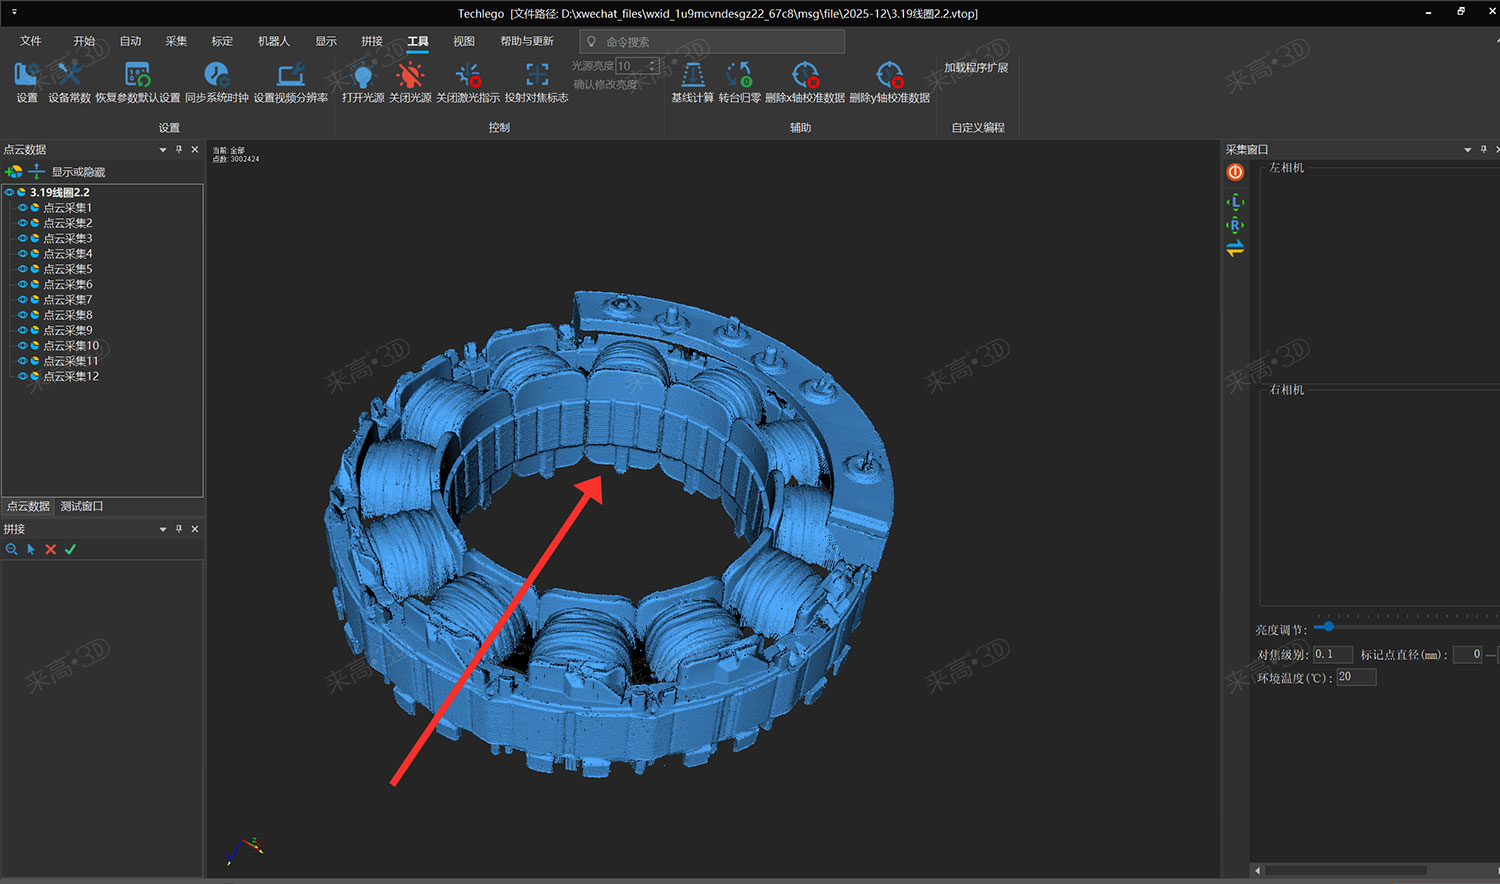Turn off the light with 关闭光源
Viewport: 1500px width, 884px height.
(x=410, y=76)
